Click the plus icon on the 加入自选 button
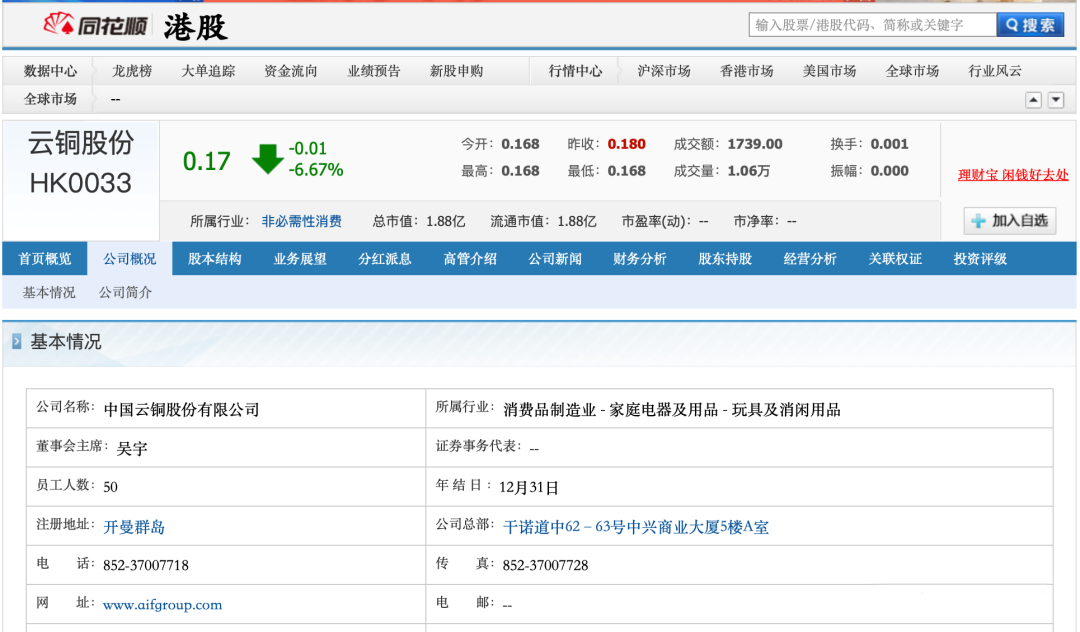 (x=980, y=220)
